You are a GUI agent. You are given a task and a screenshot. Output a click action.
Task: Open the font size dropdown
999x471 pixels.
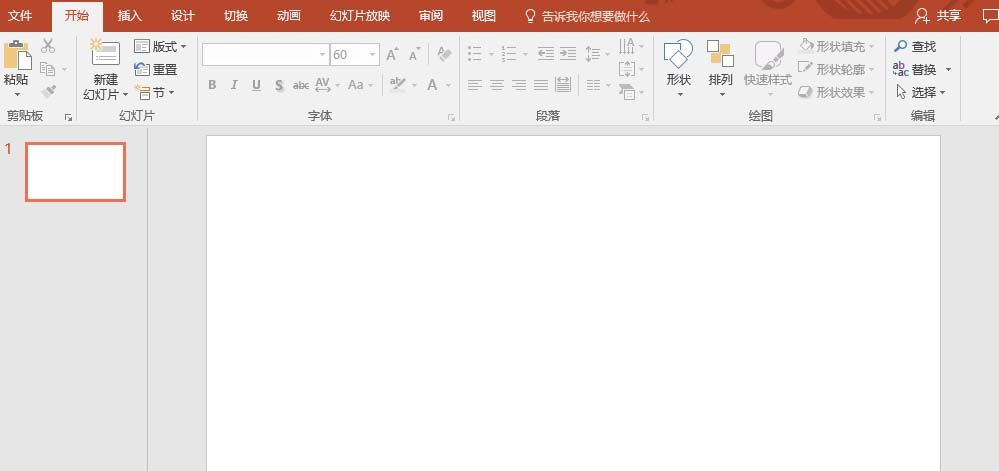coord(373,55)
